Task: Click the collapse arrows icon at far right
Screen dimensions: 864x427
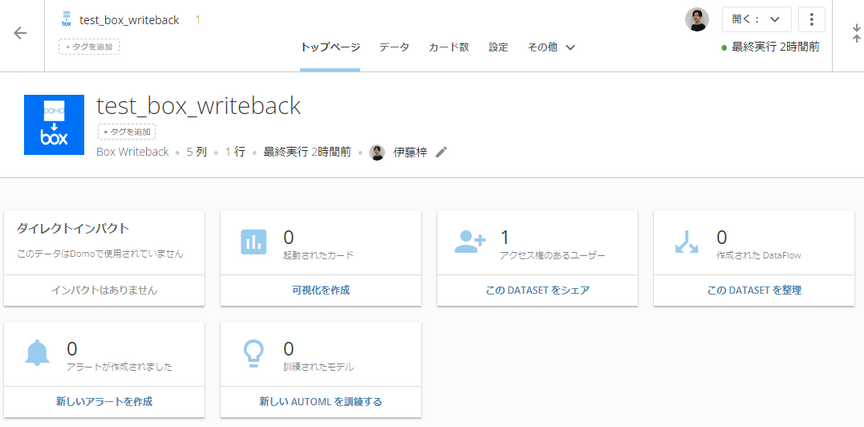Action: pos(856,33)
